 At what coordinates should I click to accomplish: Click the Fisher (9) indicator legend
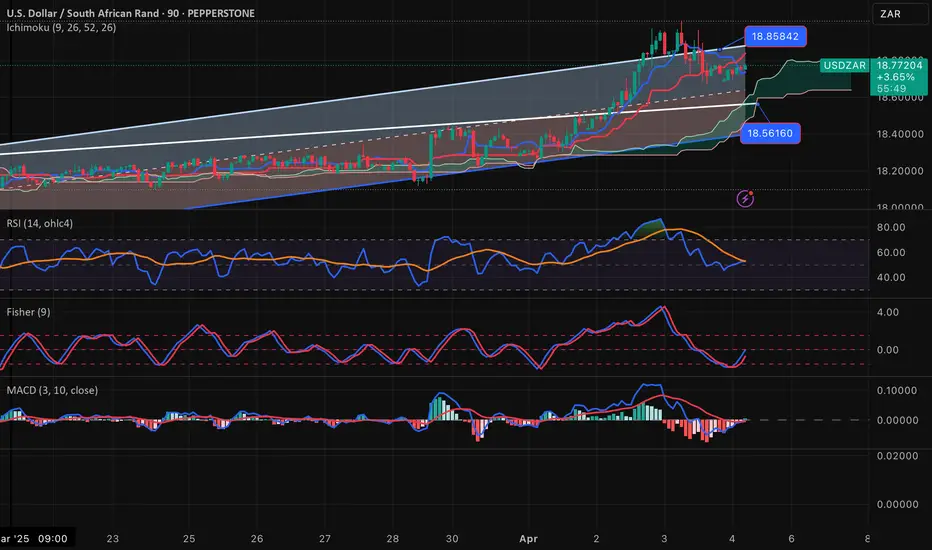(x=28, y=312)
